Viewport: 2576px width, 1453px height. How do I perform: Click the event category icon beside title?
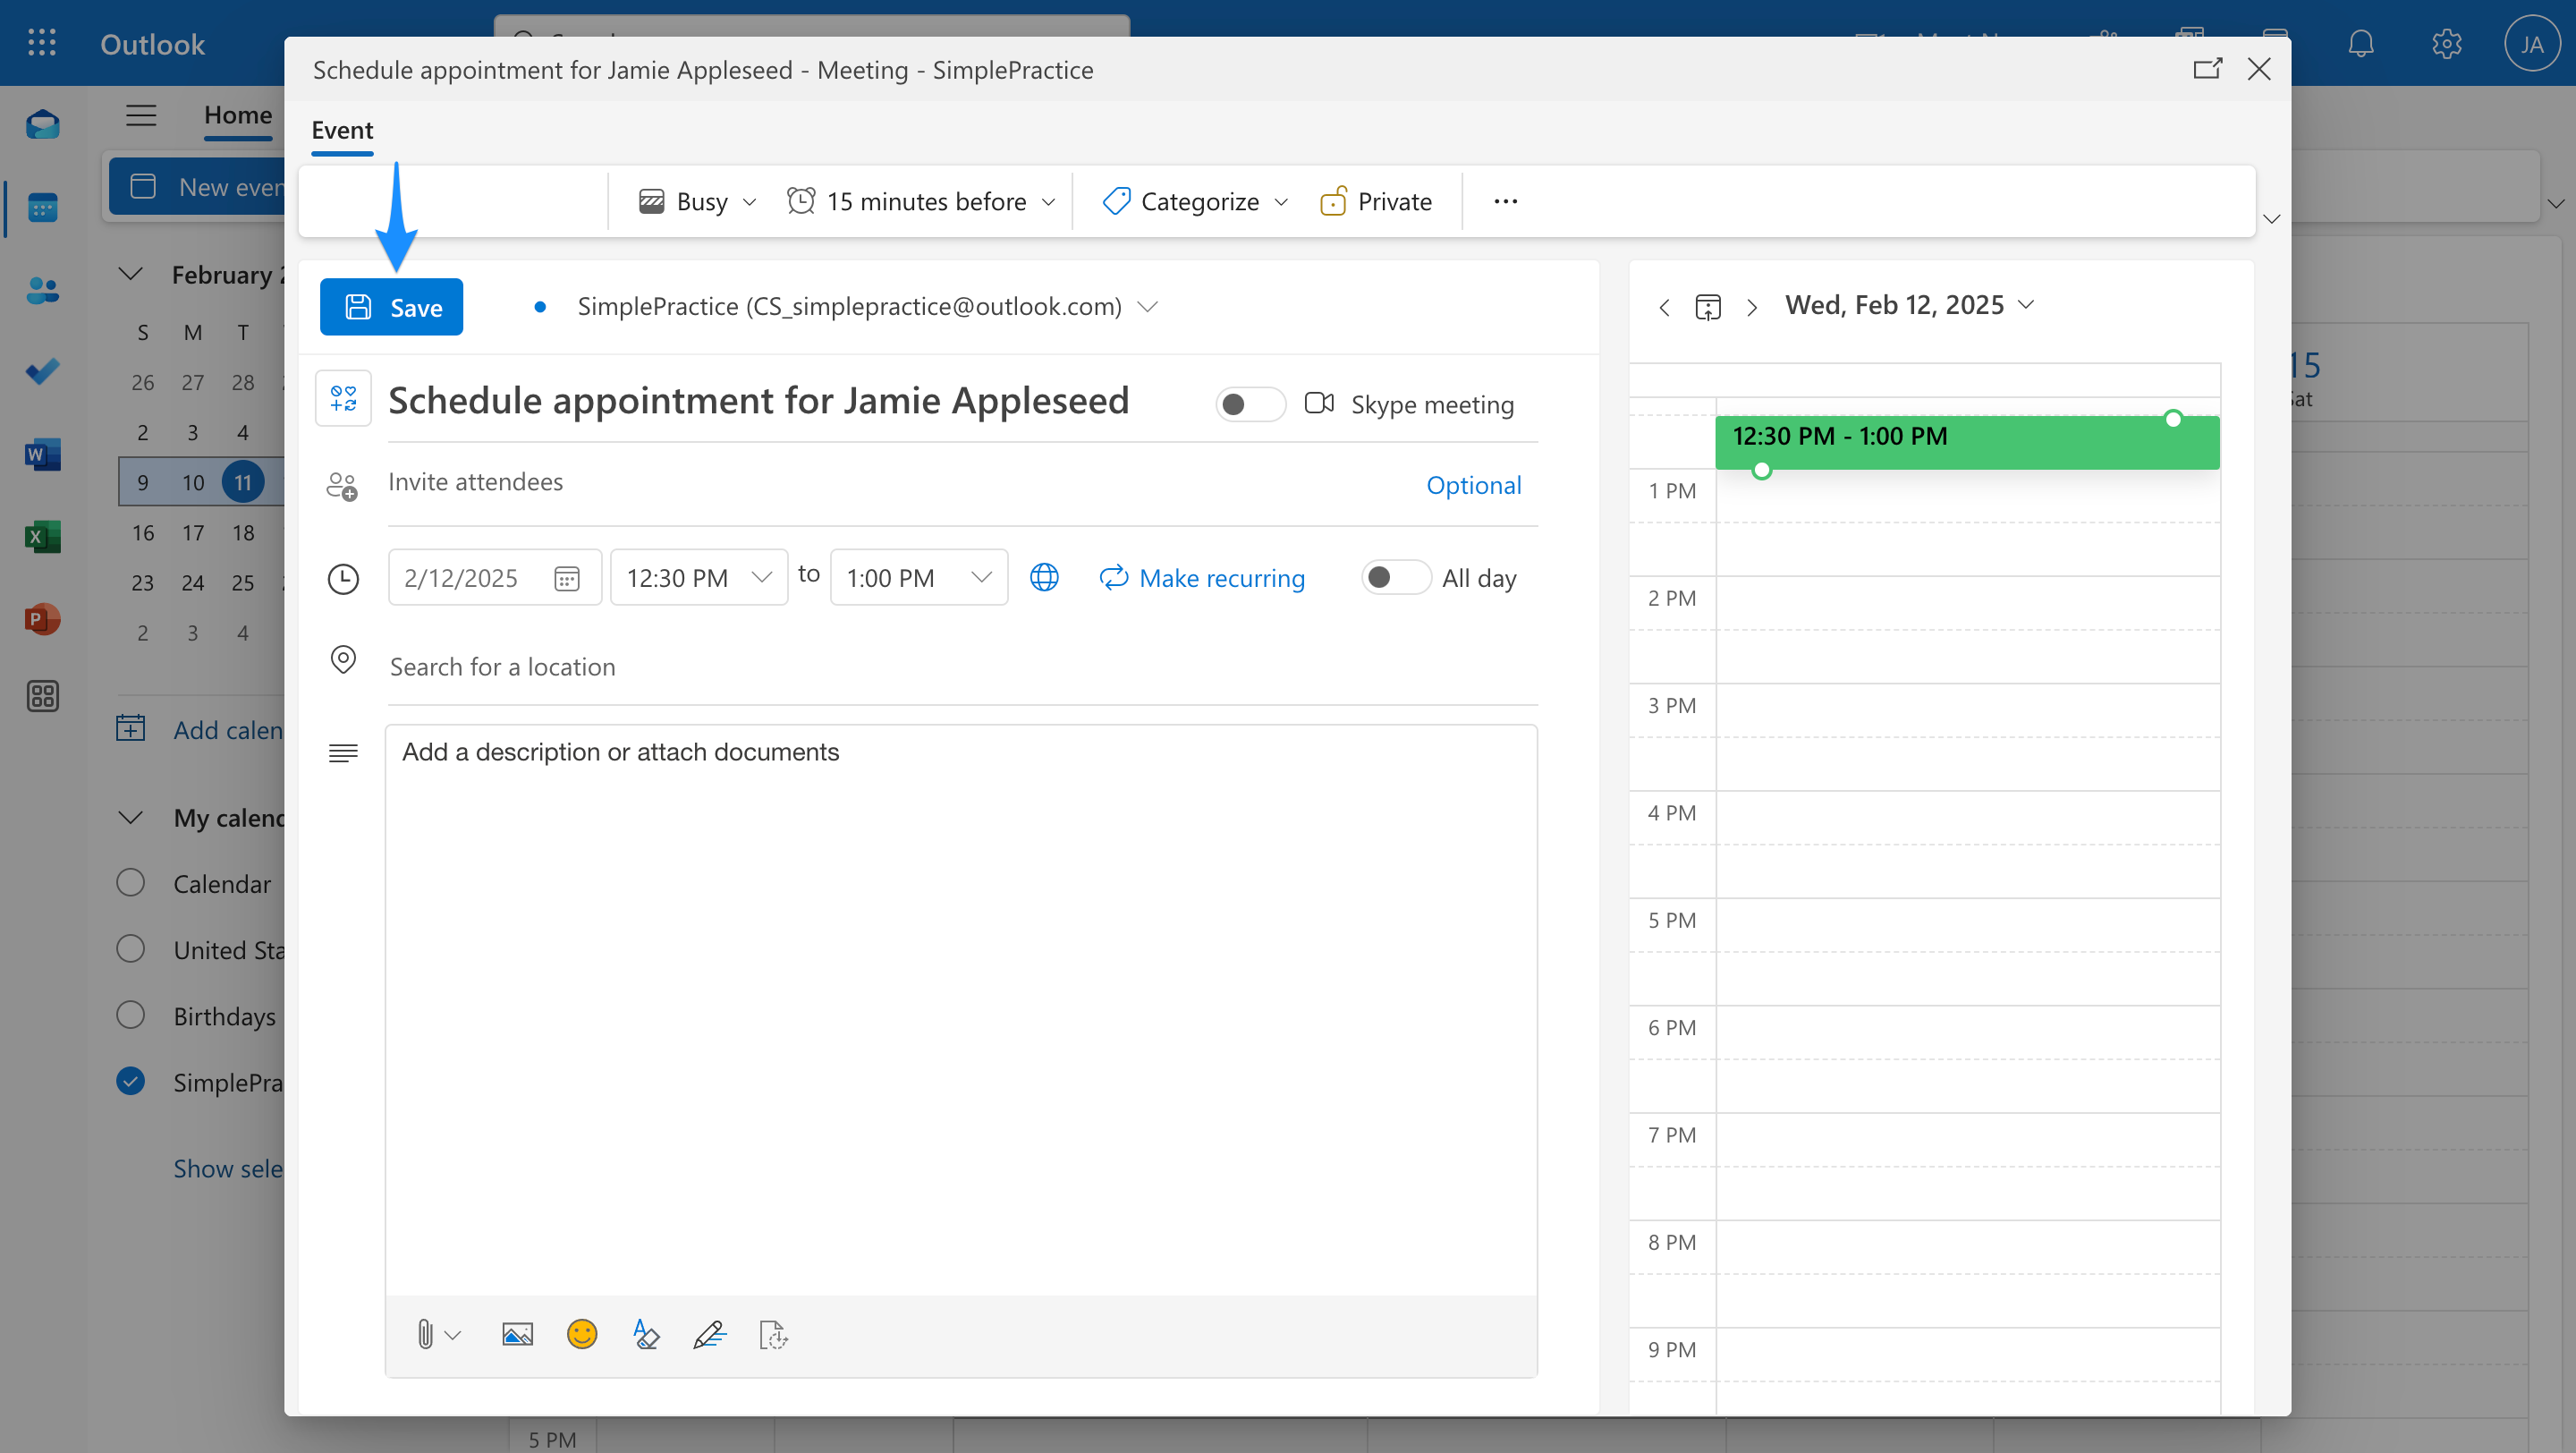pos(343,399)
